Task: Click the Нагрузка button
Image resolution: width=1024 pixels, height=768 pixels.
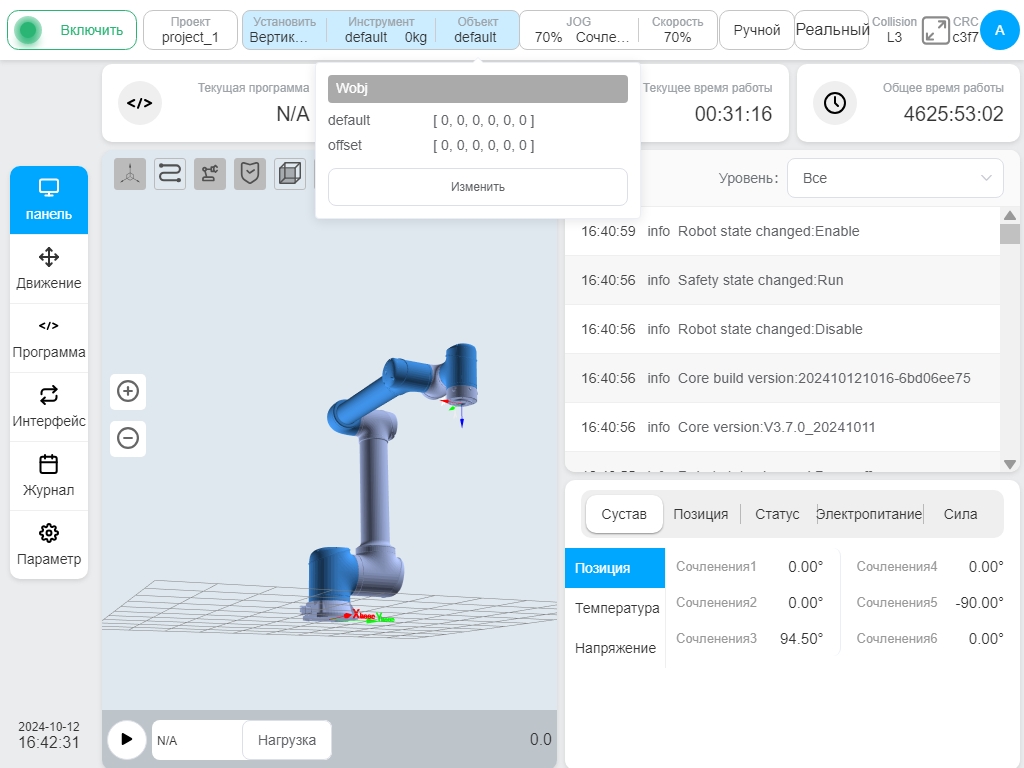Action: pyautogui.click(x=287, y=740)
